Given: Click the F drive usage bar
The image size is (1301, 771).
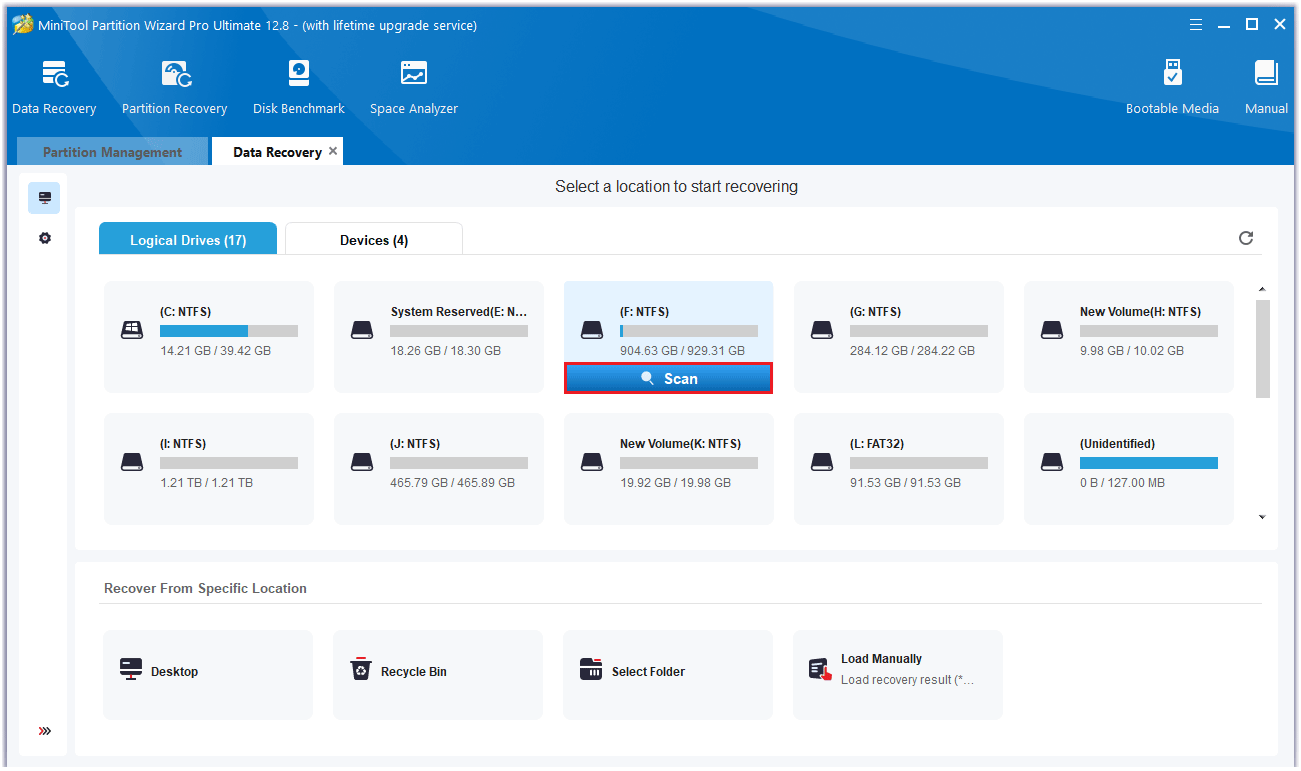Looking at the screenshot, I should click(x=689, y=331).
